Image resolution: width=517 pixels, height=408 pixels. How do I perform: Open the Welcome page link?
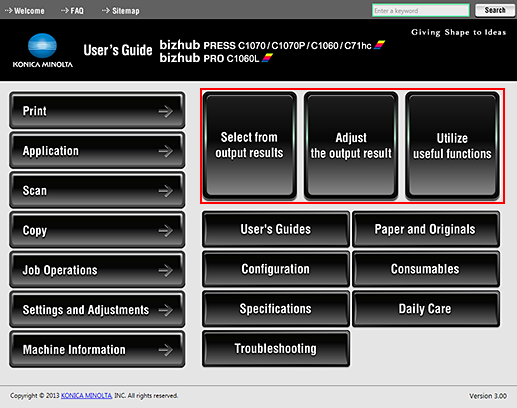(x=24, y=11)
